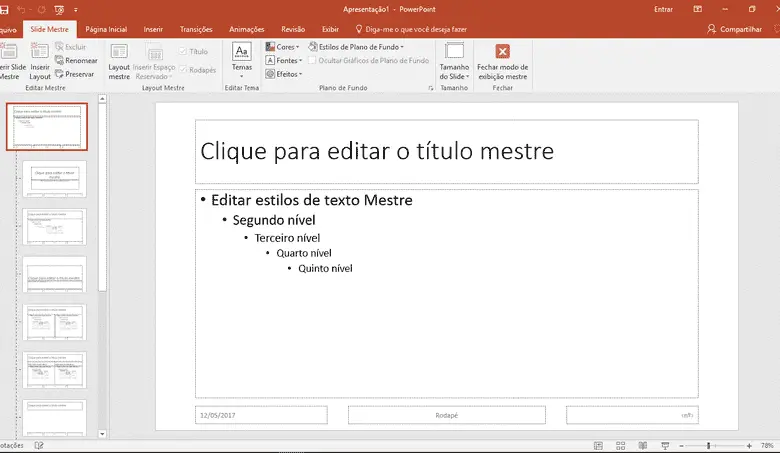Open the Cores dropdown
Screen dimensions: 780x453
point(283,47)
